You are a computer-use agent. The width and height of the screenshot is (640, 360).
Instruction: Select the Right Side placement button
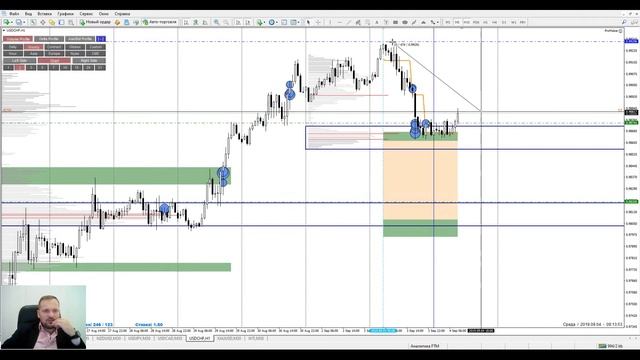89,60
